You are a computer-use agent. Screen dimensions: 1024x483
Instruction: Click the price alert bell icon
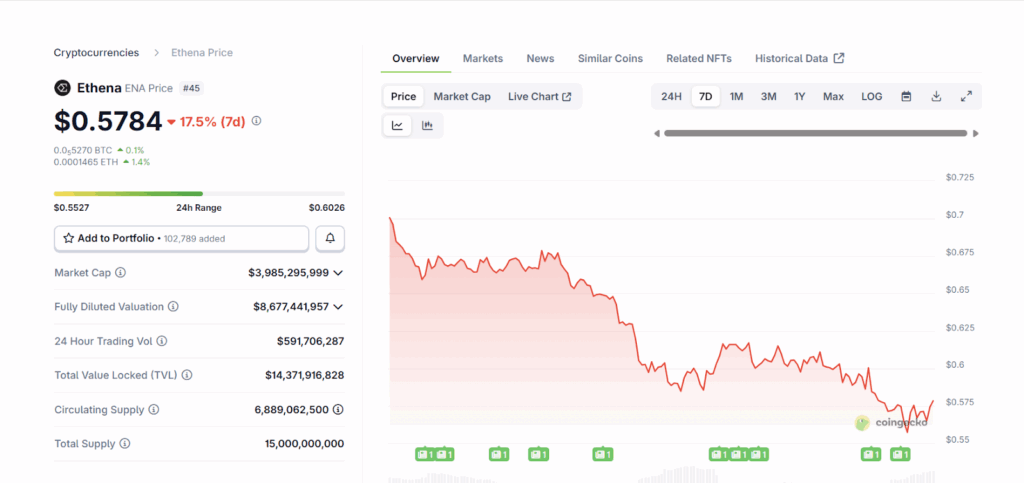[x=330, y=239]
